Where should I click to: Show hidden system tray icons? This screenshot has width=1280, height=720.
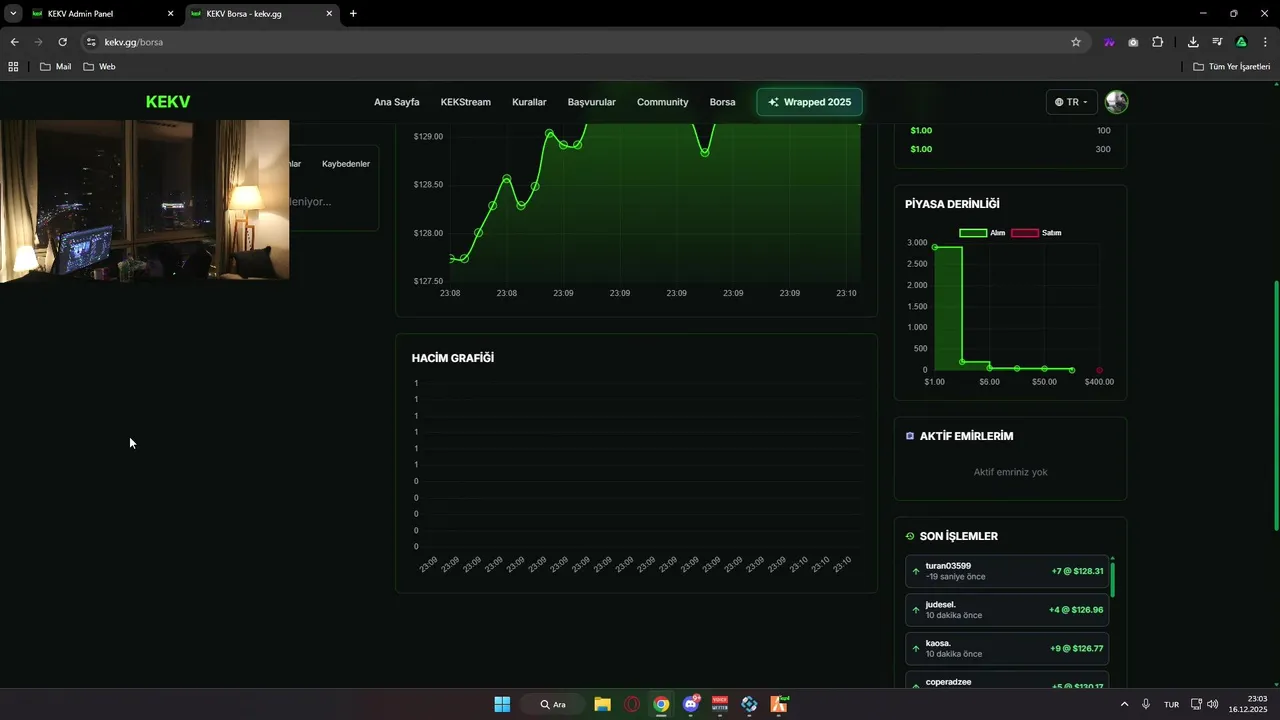[x=1124, y=704]
